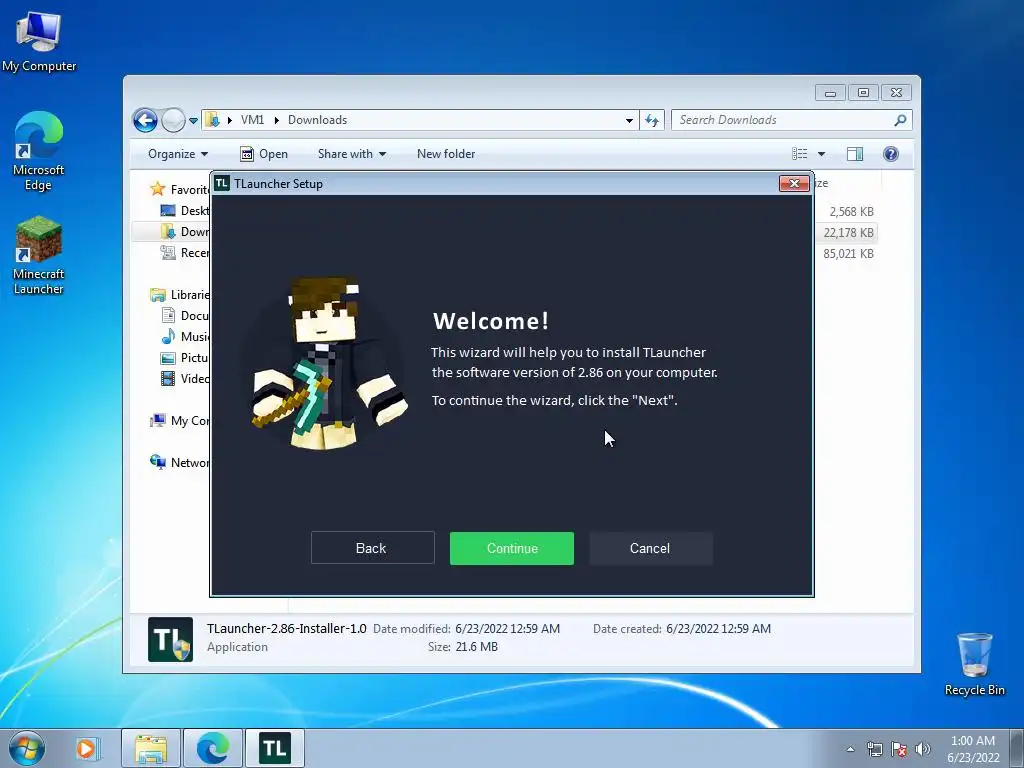Select Libraries in navigation pane

coord(180,295)
